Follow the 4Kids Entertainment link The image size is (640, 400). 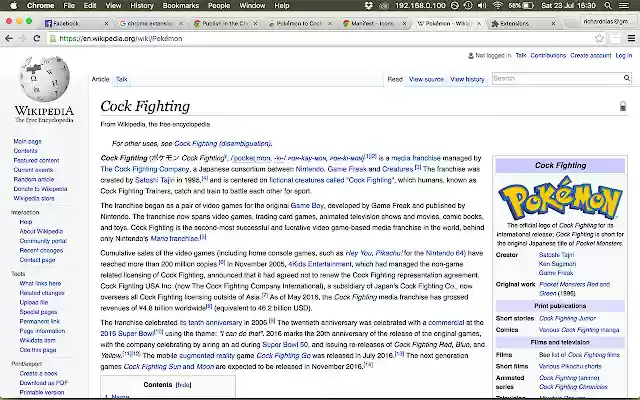(320, 264)
